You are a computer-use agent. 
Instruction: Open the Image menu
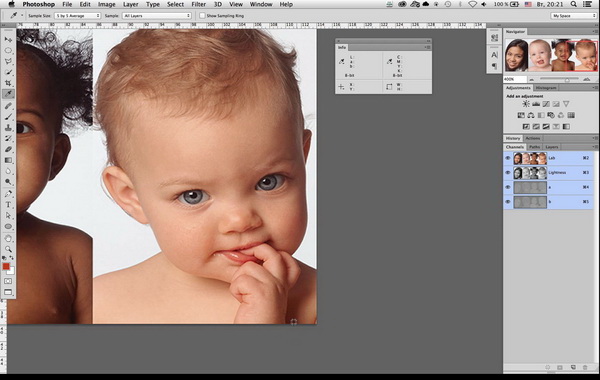click(106, 4)
